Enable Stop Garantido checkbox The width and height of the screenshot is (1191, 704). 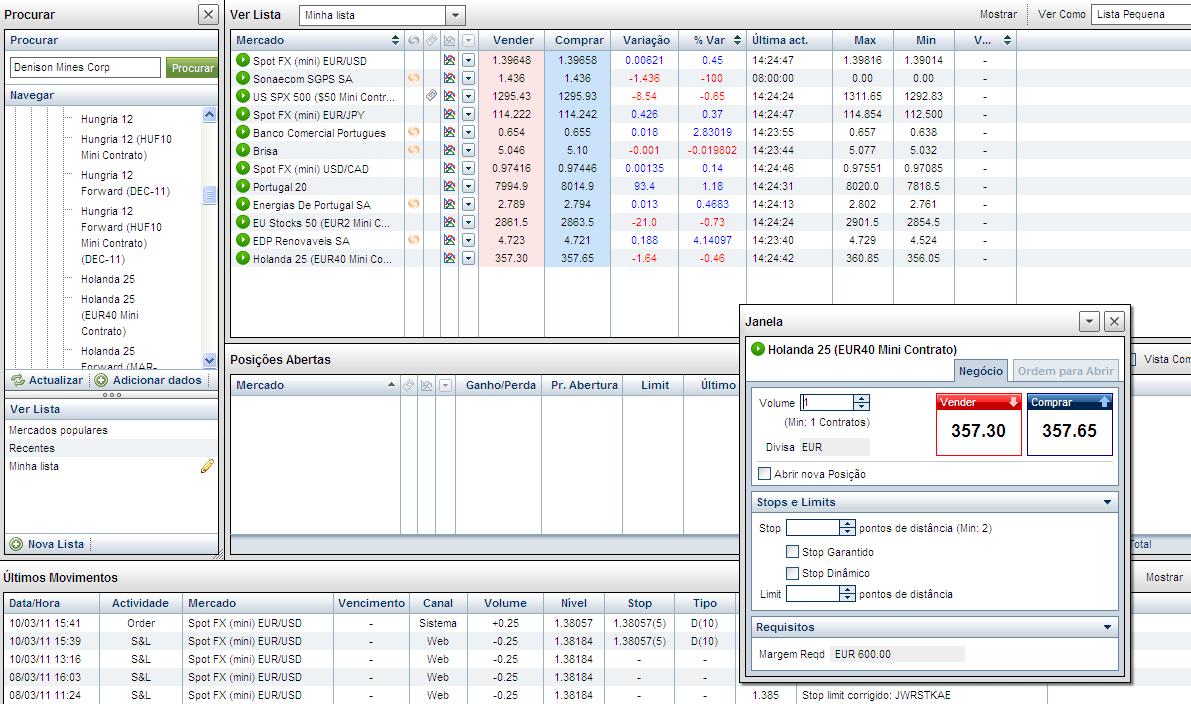[x=792, y=551]
